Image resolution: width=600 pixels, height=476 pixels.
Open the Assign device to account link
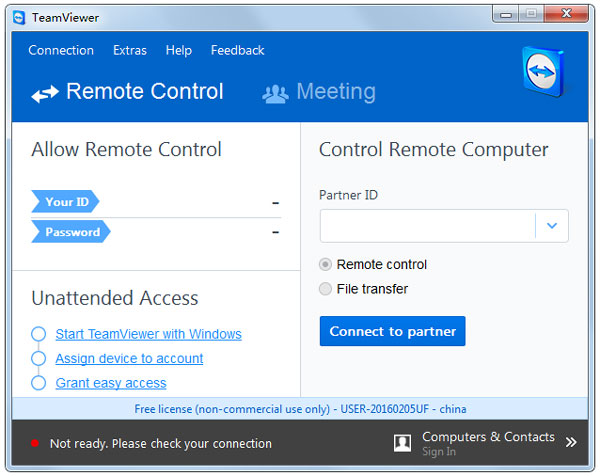coord(129,358)
